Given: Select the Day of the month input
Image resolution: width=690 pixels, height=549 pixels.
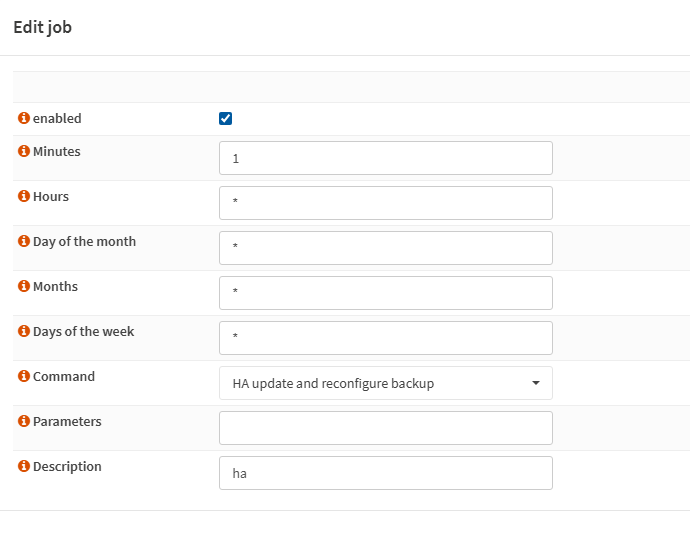Looking at the screenshot, I should click(x=386, y=248).
